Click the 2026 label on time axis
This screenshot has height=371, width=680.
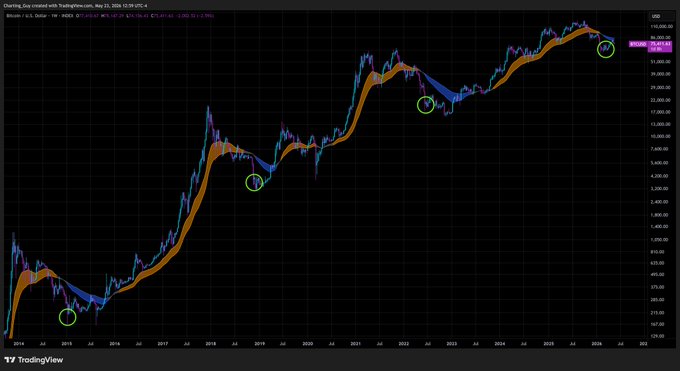click(596, 344)
